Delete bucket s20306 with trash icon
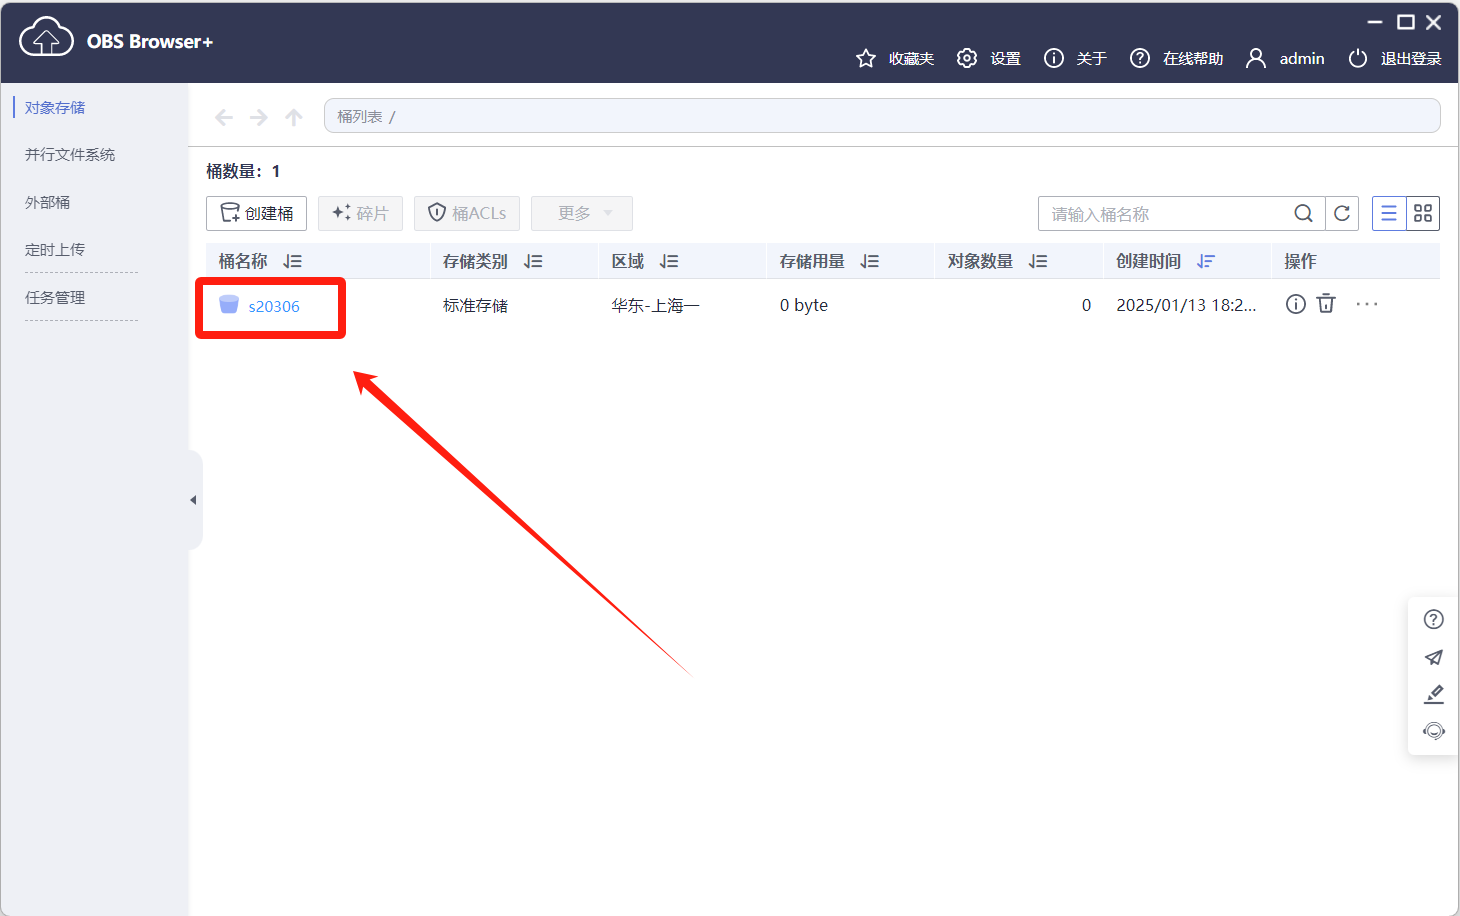This screenshot has height=916, width=1460. 1326,304
